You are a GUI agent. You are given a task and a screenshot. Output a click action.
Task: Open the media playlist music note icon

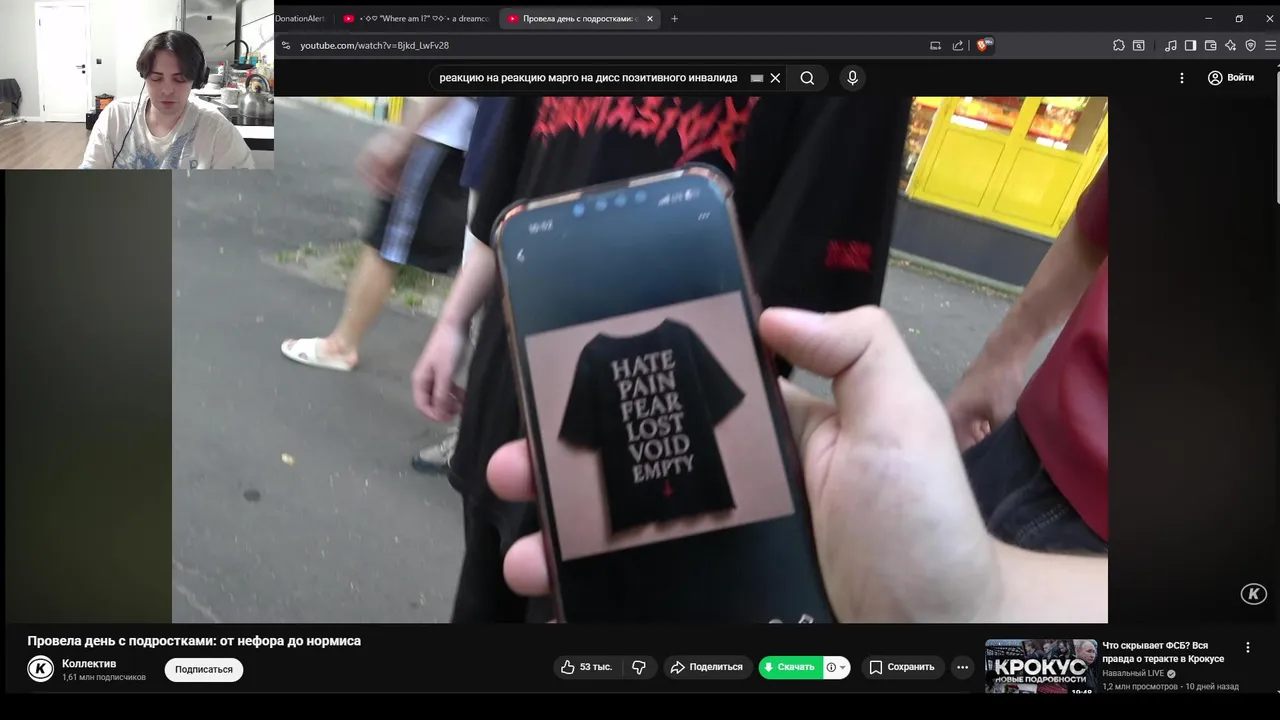(x=1170, y=45)
